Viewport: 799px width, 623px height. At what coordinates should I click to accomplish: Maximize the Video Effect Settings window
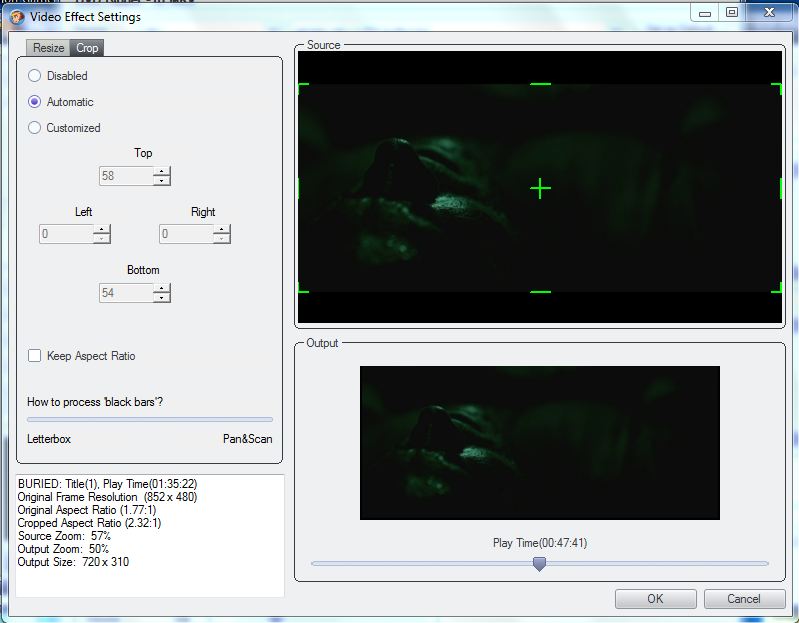point(732,13)
